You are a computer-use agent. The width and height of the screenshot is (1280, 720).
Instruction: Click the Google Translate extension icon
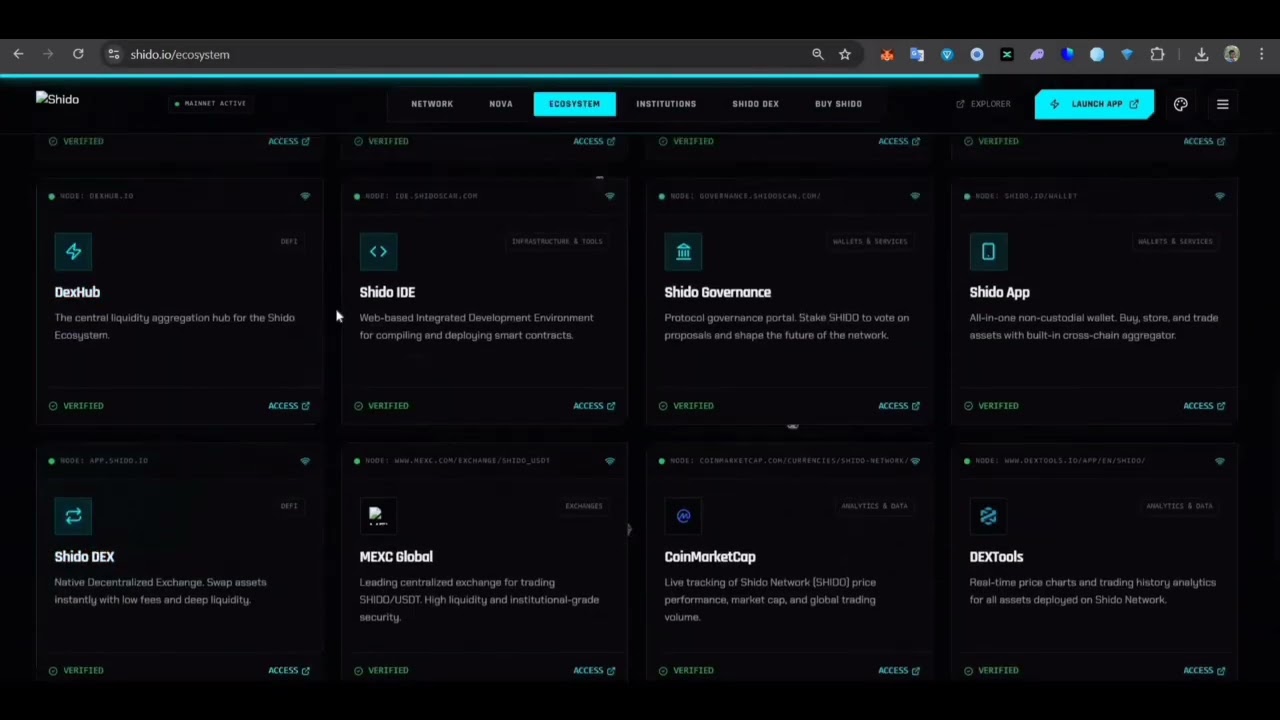coord(917,55)
